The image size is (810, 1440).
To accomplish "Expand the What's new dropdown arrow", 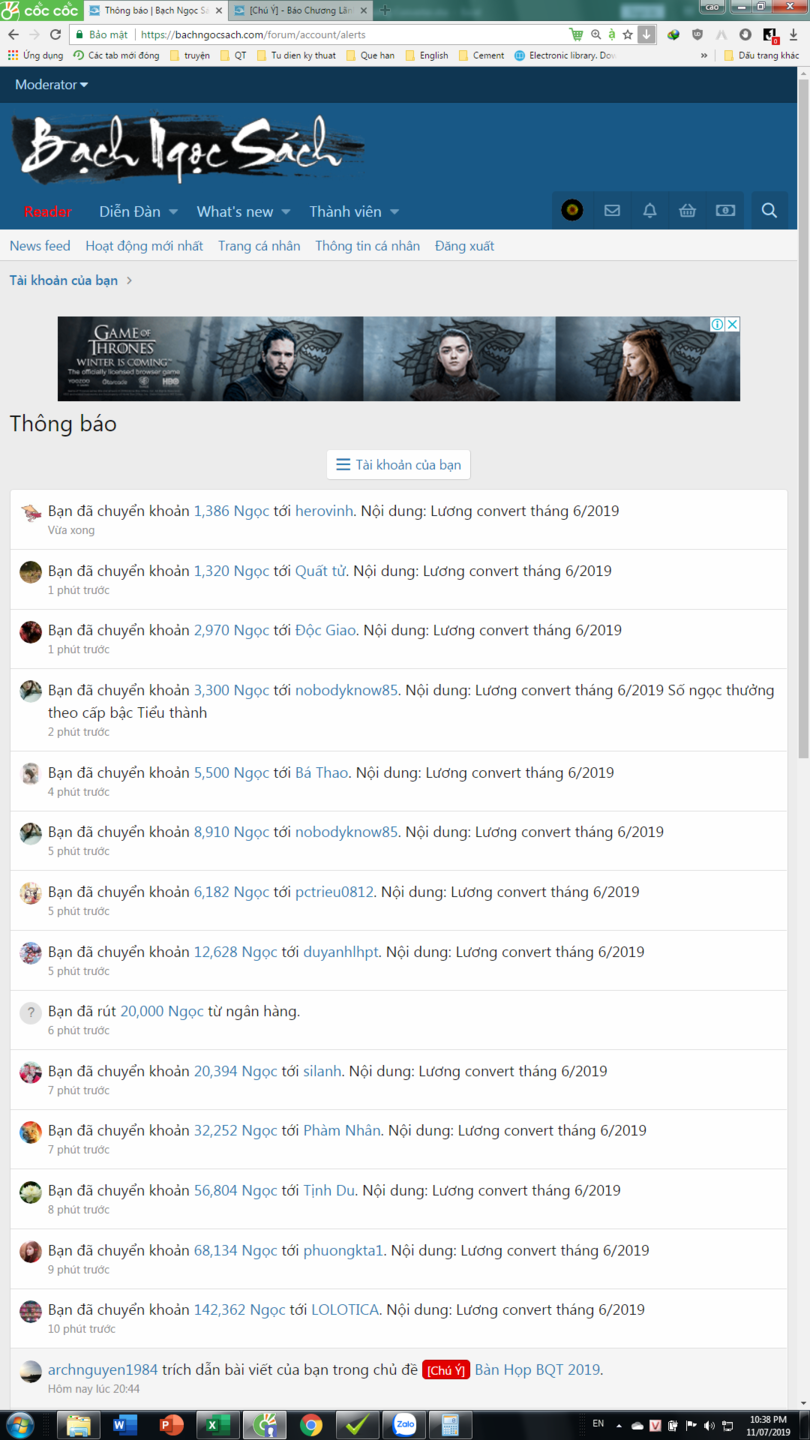I will click(286, 212).
